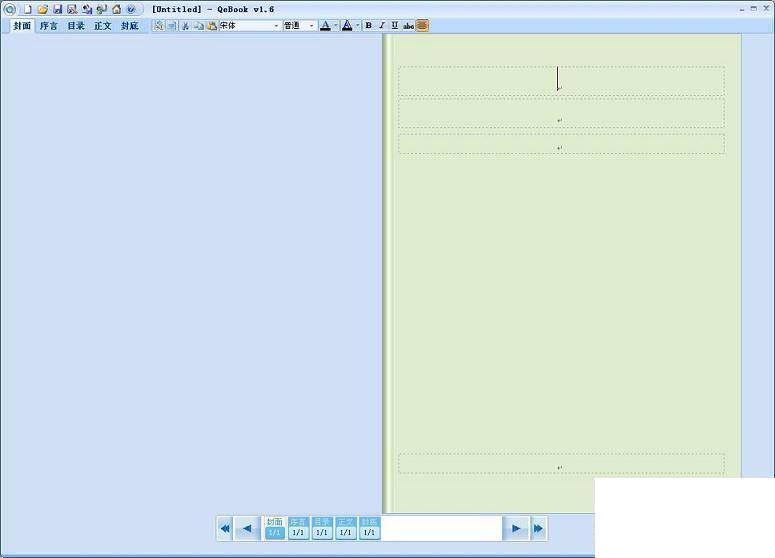Image resolution: width=775 pixels, height=558 pixels.
Task: Jump to the last page with double-right arrow
Action: click(539, 528)
